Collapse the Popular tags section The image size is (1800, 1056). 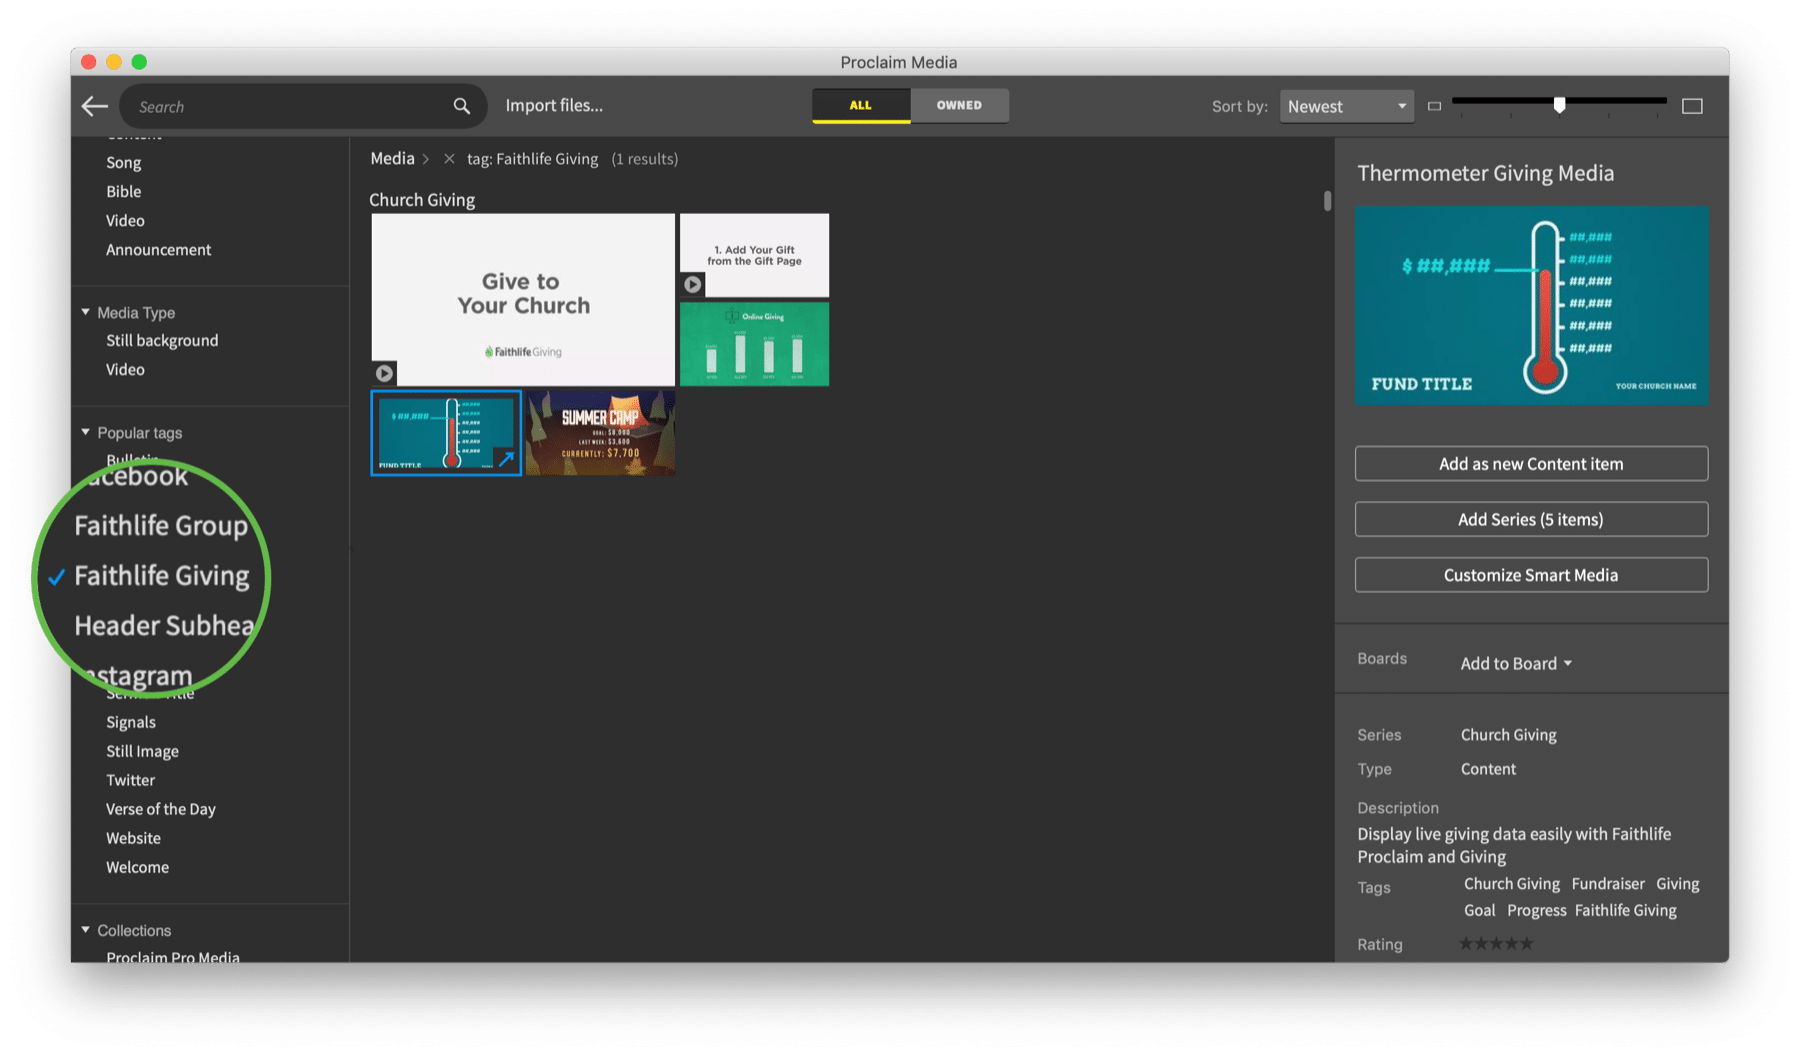85,432
